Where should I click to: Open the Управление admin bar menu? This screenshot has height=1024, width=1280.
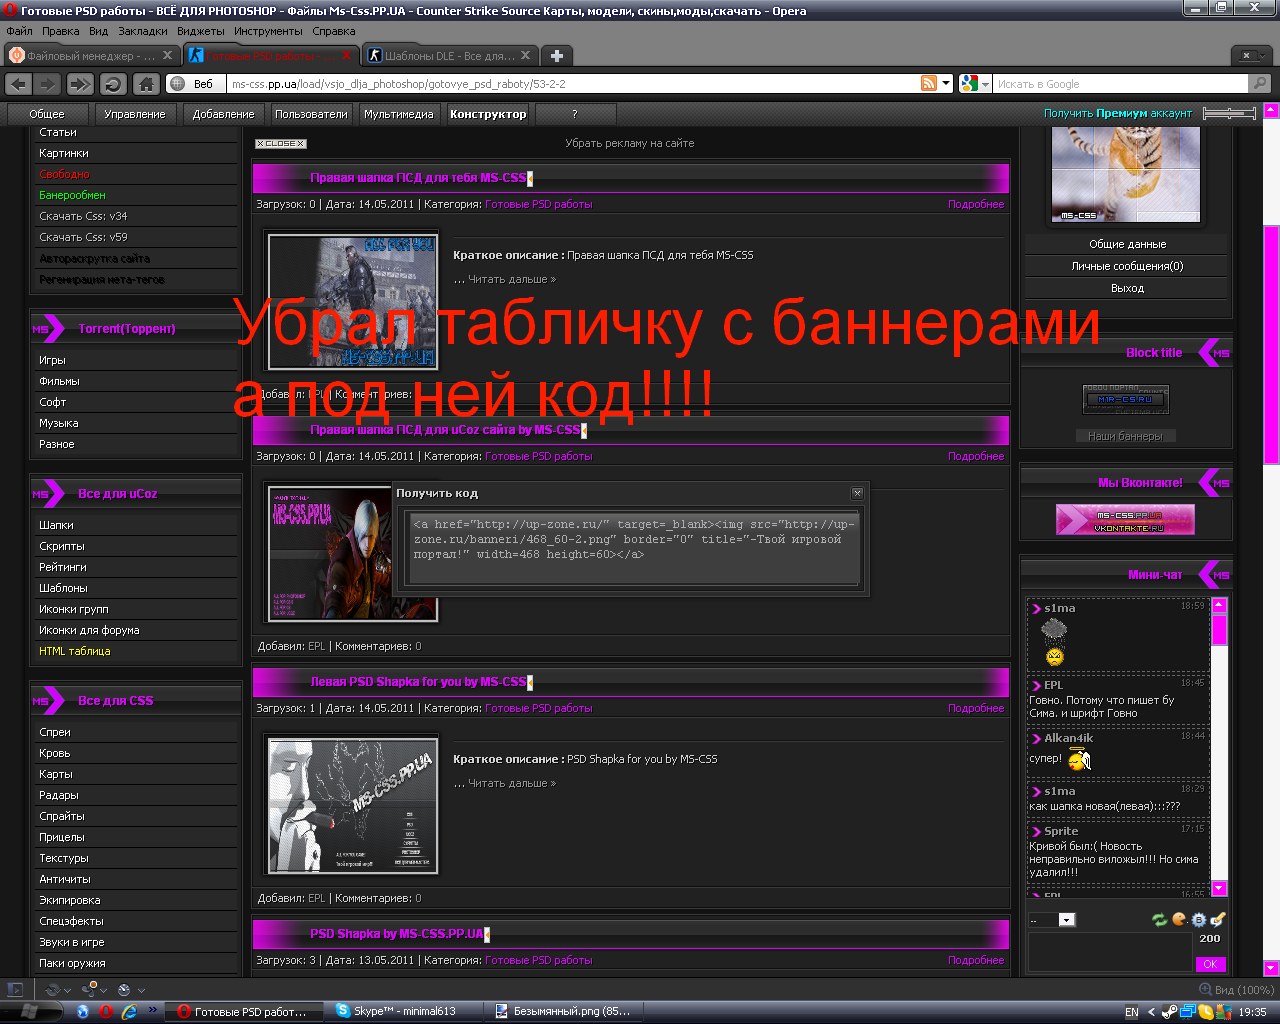coord(135,114)
